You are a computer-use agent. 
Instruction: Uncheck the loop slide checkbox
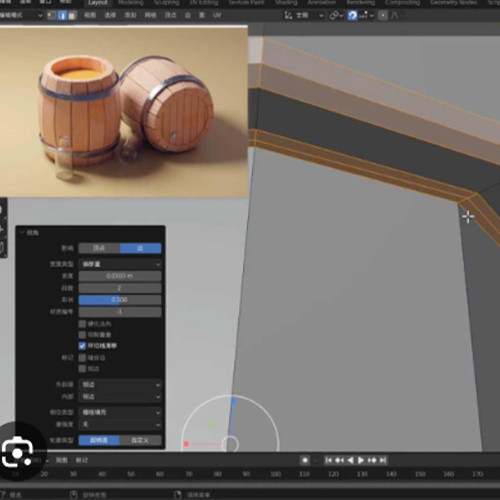(x=82, y=346)
